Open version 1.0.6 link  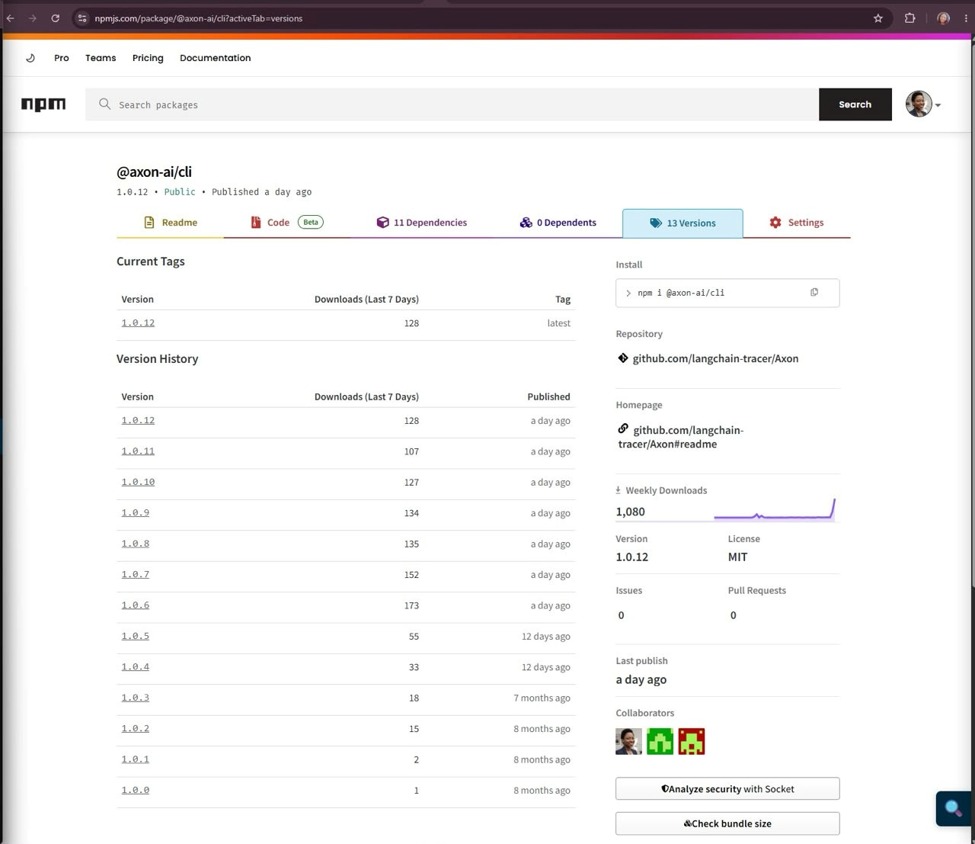tap(136, 605)
